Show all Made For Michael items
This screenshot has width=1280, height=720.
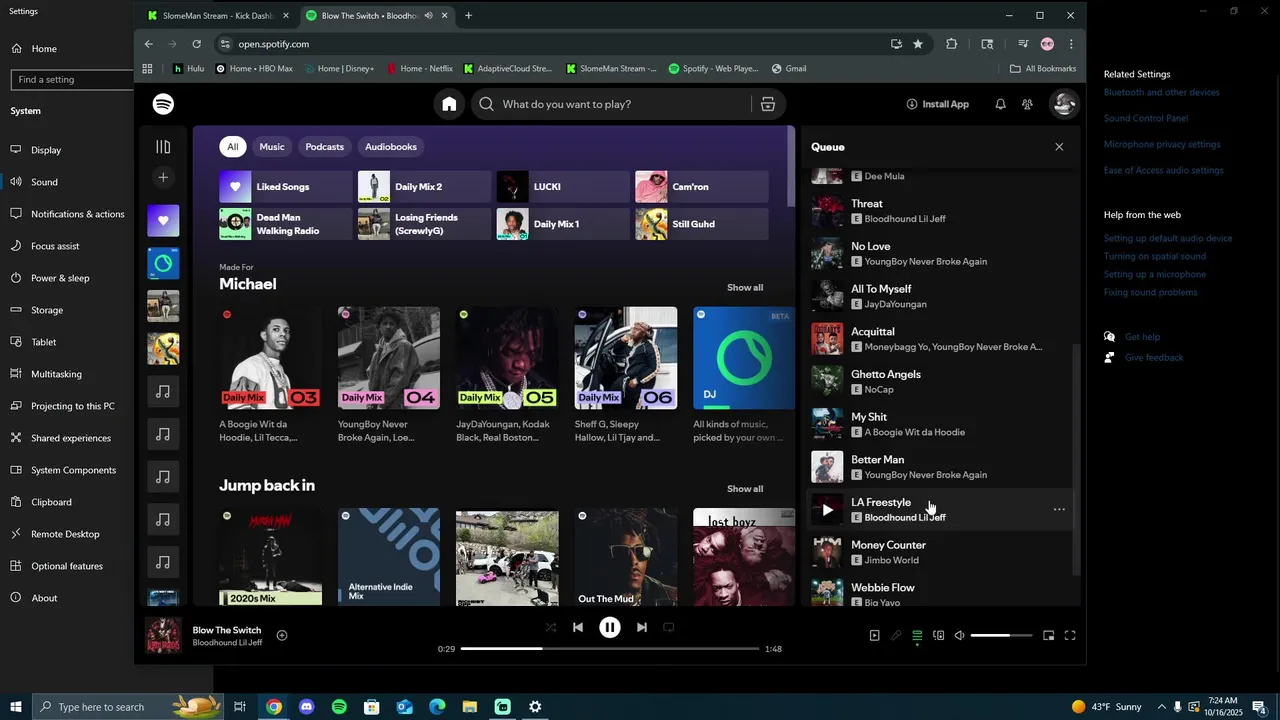(x=745, y=288)
